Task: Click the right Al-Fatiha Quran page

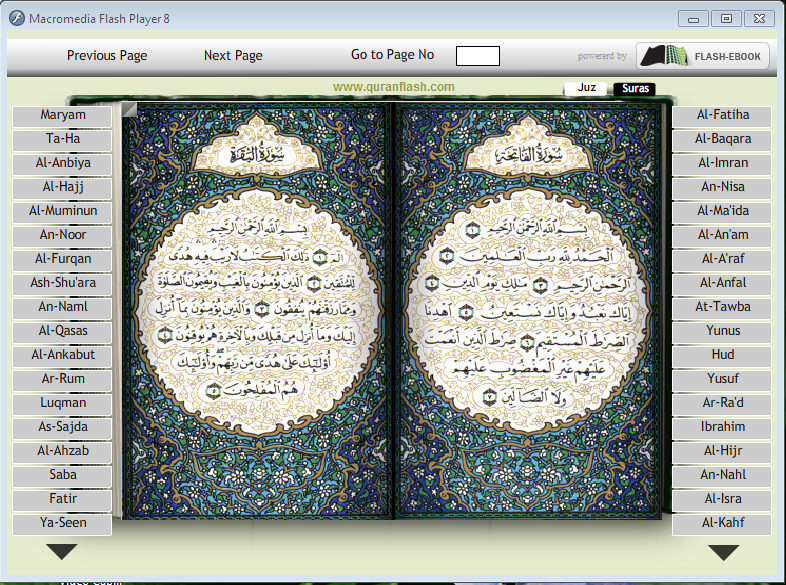Action: (x=527, y=311)
